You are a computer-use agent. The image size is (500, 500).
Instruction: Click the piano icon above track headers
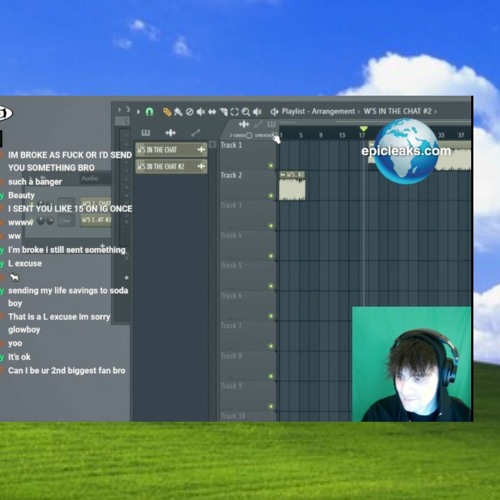(x=272, y=124)
